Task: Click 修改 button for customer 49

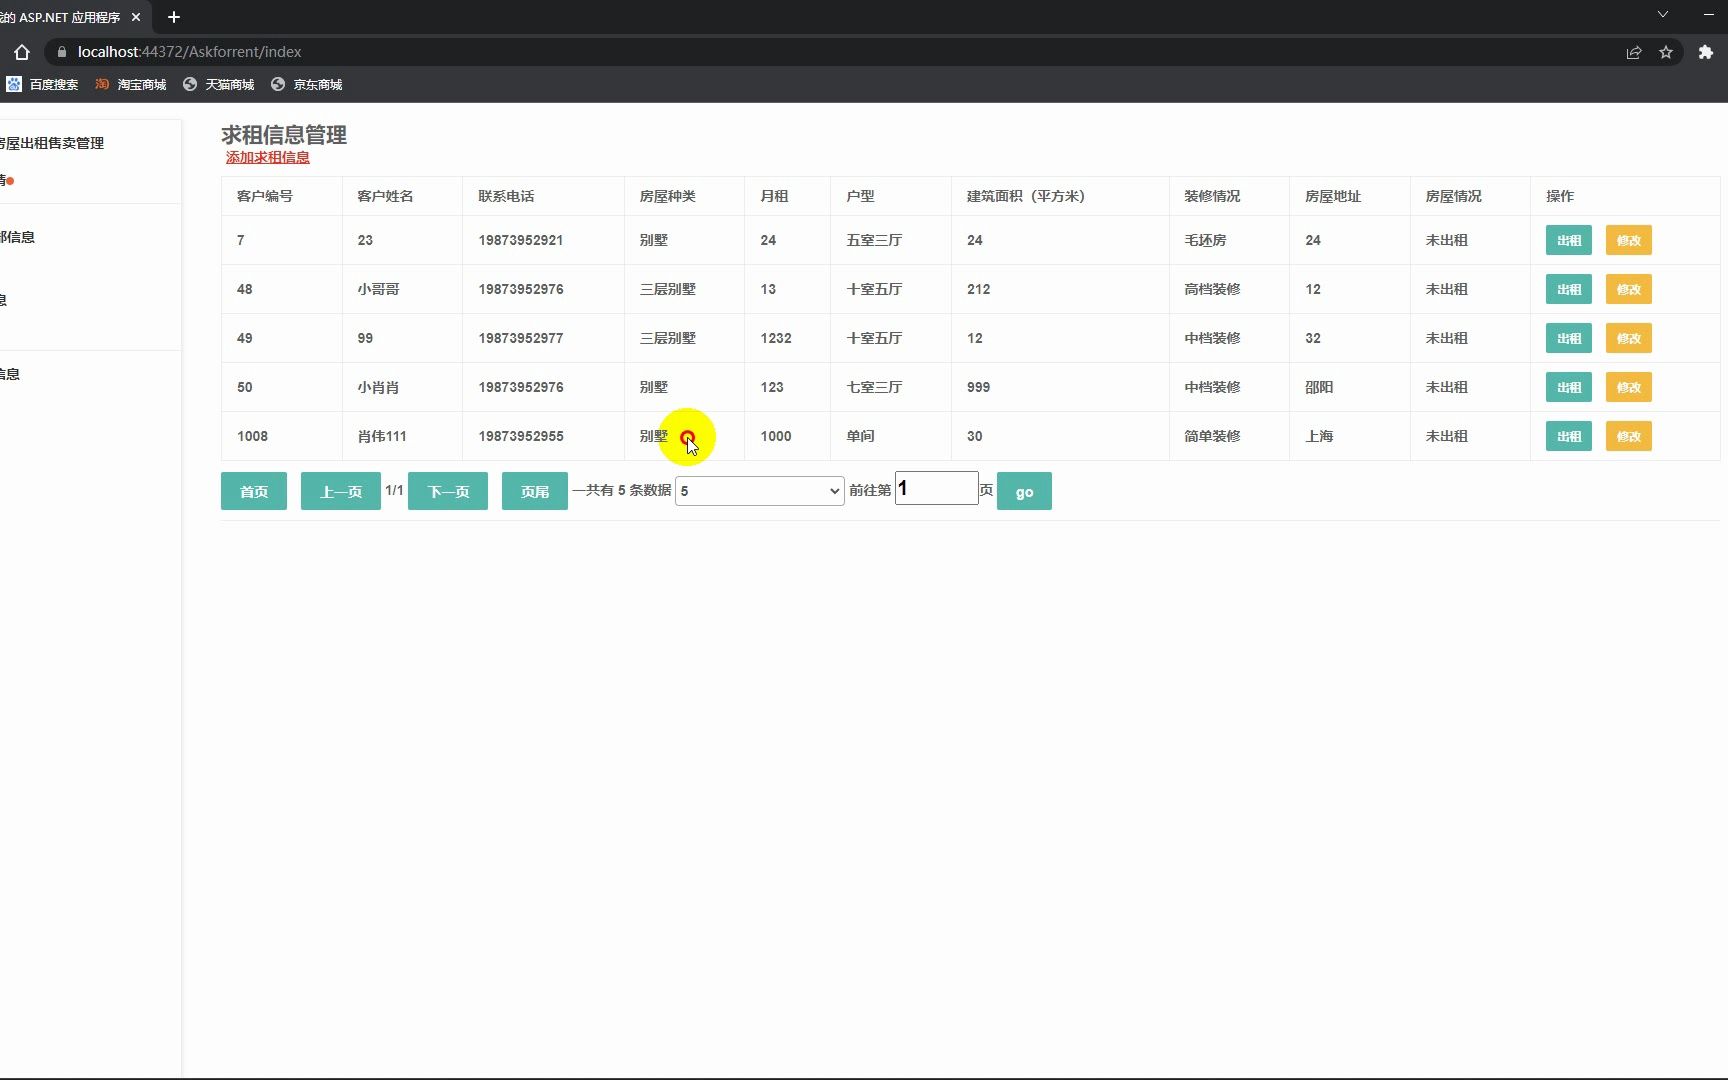Action: click(1628, 338)
